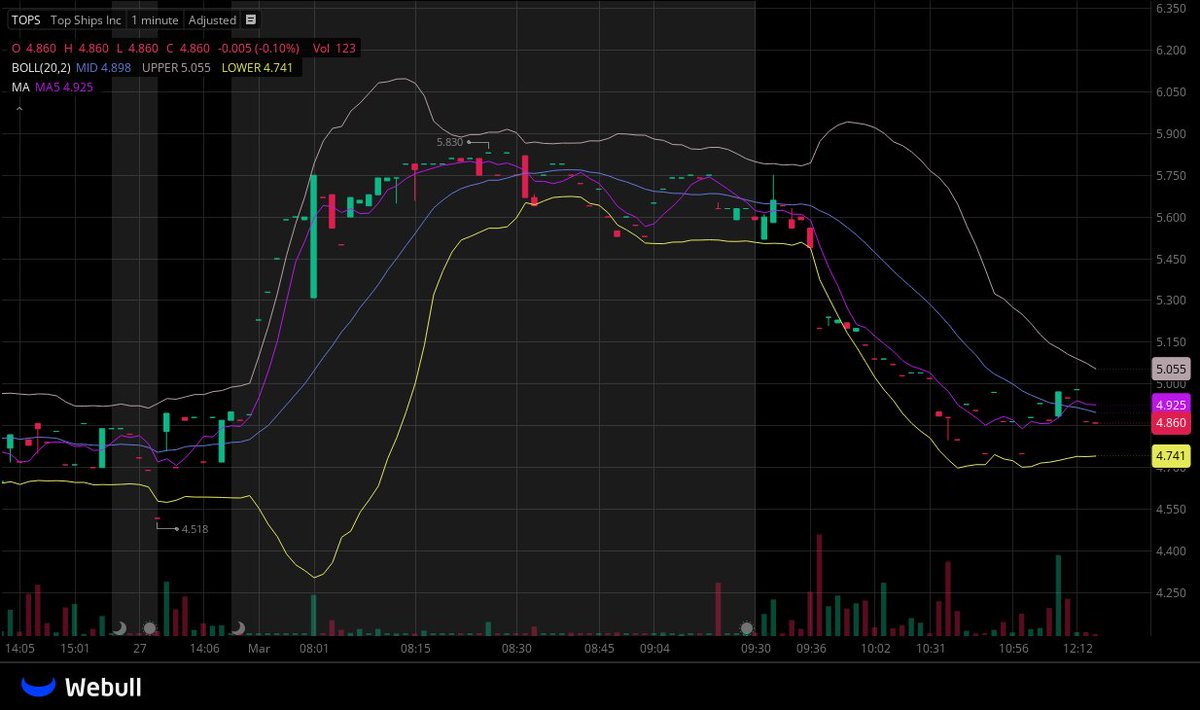This screenshot has width=1200, height=710.
Task: Click the 10:02 time axis label
Action: [x=876, y=648]
